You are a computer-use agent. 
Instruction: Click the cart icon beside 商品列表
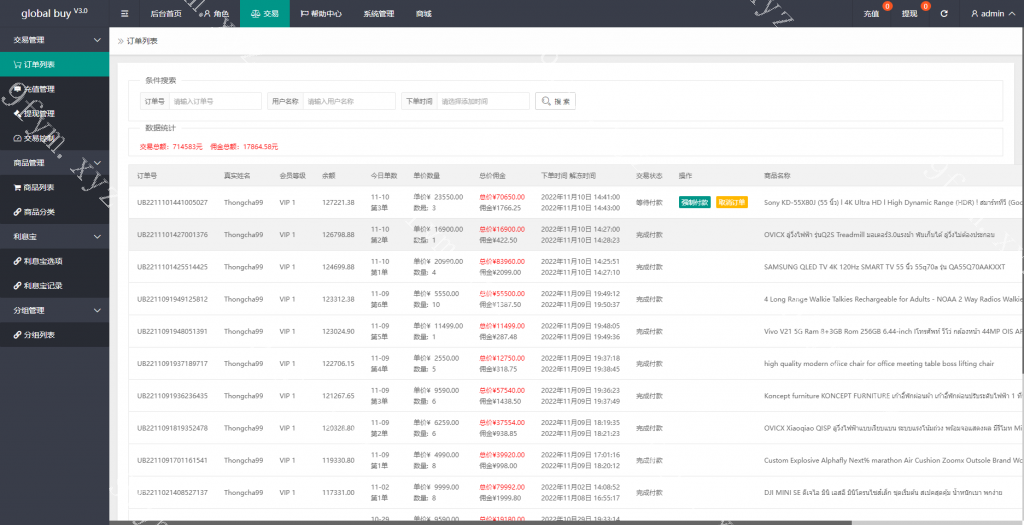click(18, 187)
